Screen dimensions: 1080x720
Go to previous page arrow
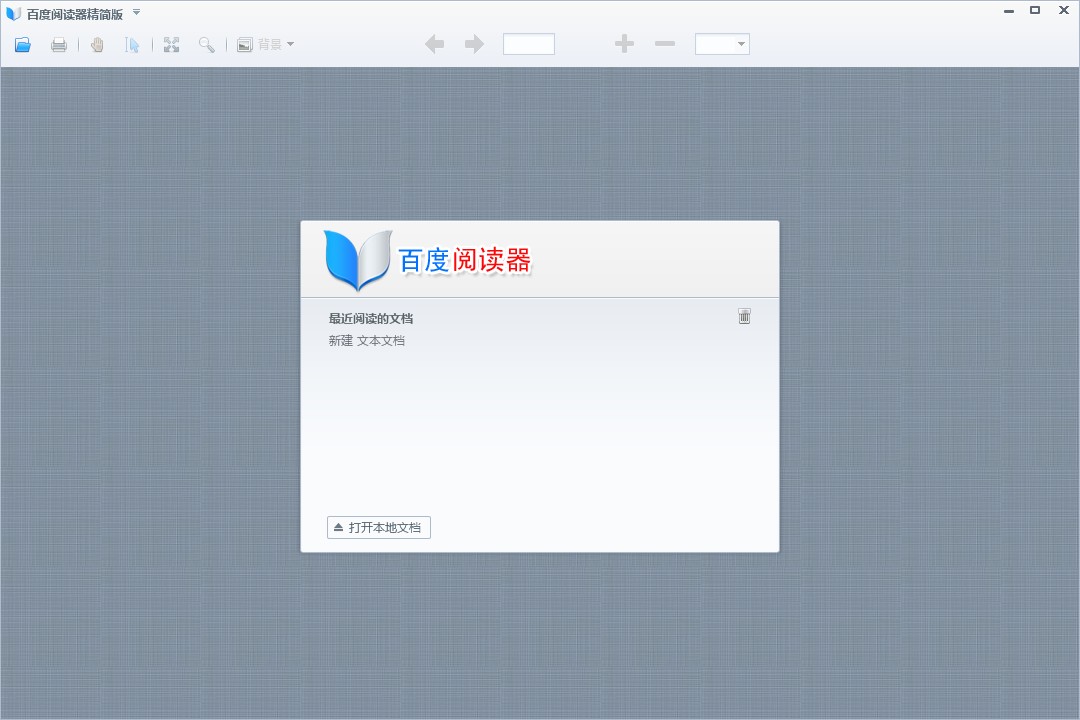[435, 44]
